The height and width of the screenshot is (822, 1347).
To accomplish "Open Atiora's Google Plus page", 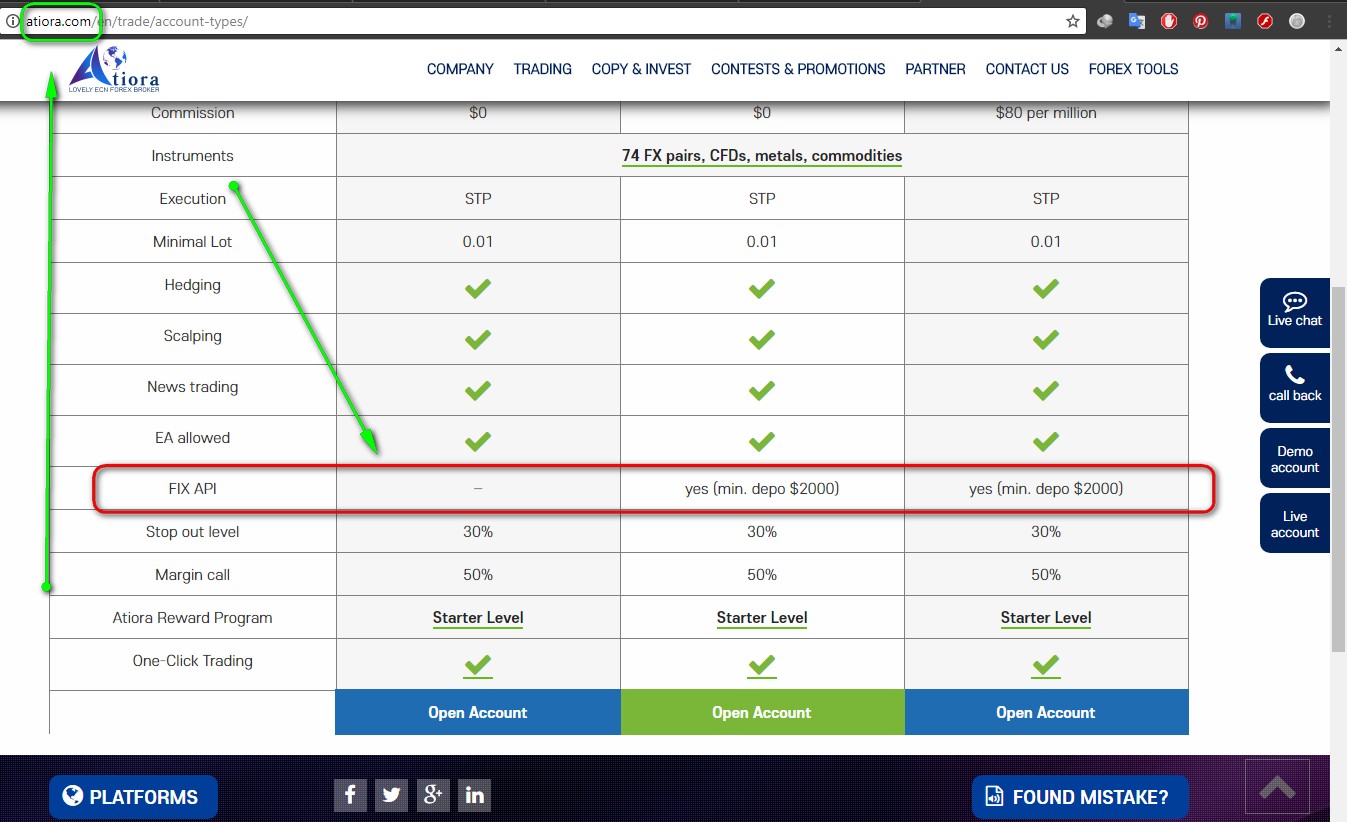I will point(433,795).
